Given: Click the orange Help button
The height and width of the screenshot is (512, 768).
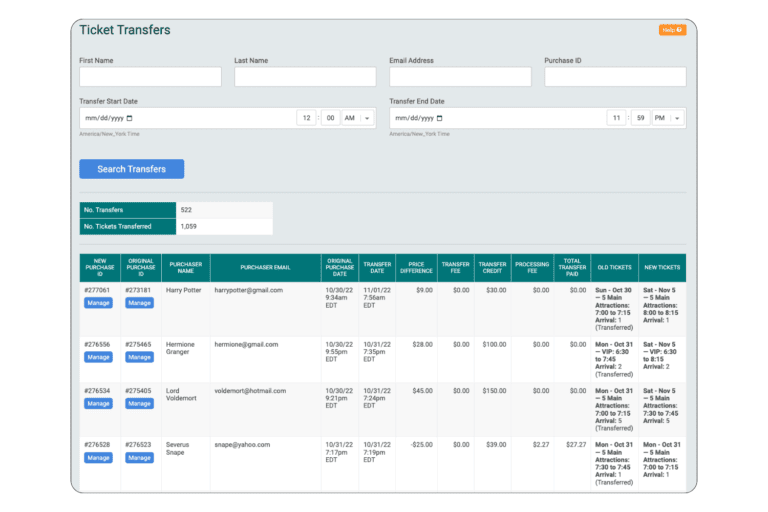Looking at the screenshot, I should [x=672, y=30].
